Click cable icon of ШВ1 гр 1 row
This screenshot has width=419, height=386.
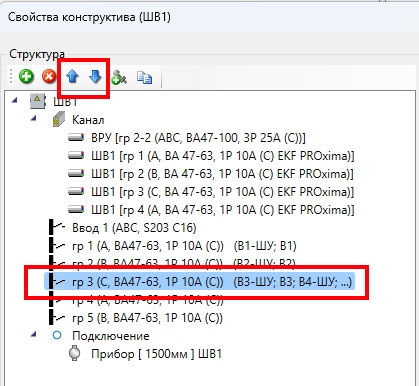[76, 155]
